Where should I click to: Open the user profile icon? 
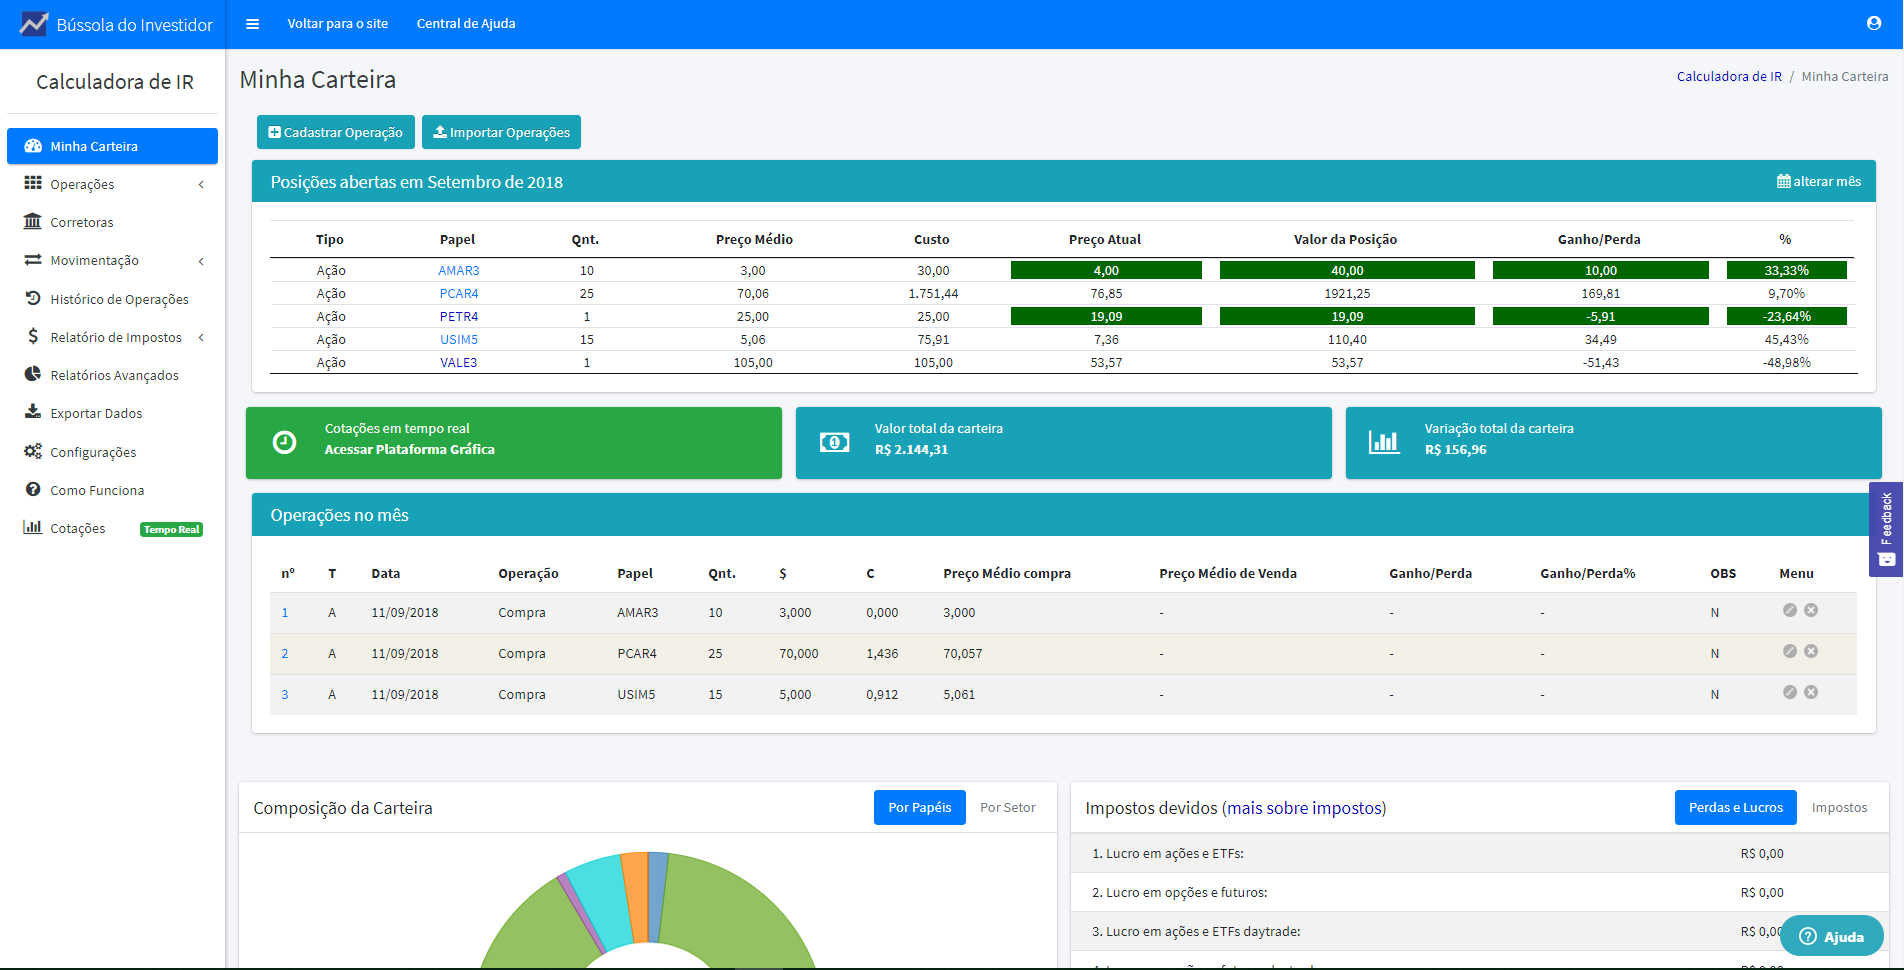(1874, 23)
